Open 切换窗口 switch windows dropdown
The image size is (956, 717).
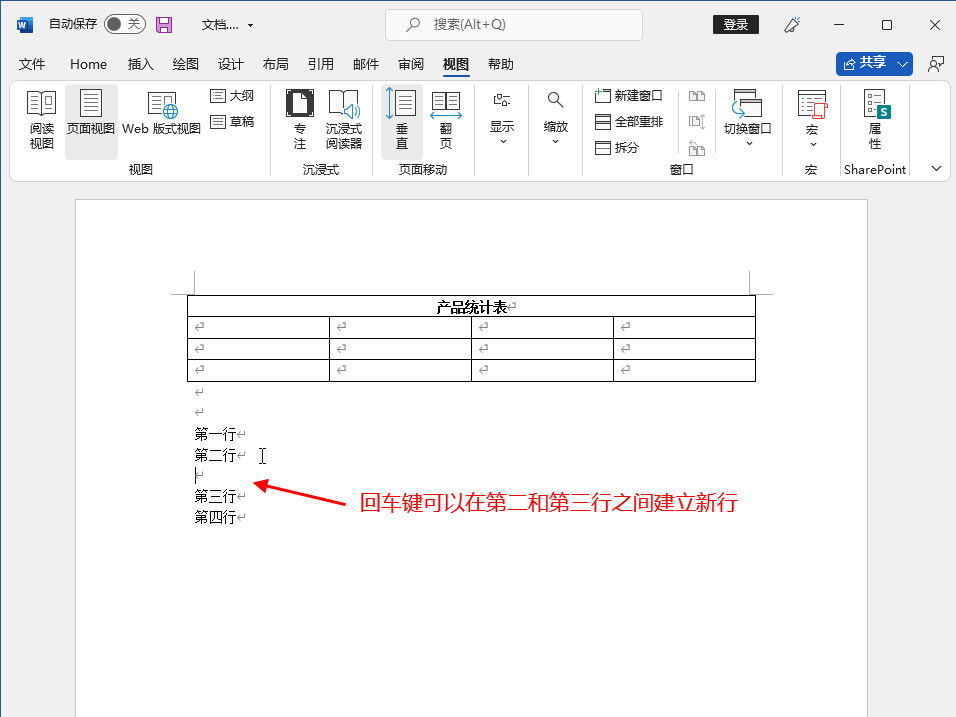tap(748, 120)
